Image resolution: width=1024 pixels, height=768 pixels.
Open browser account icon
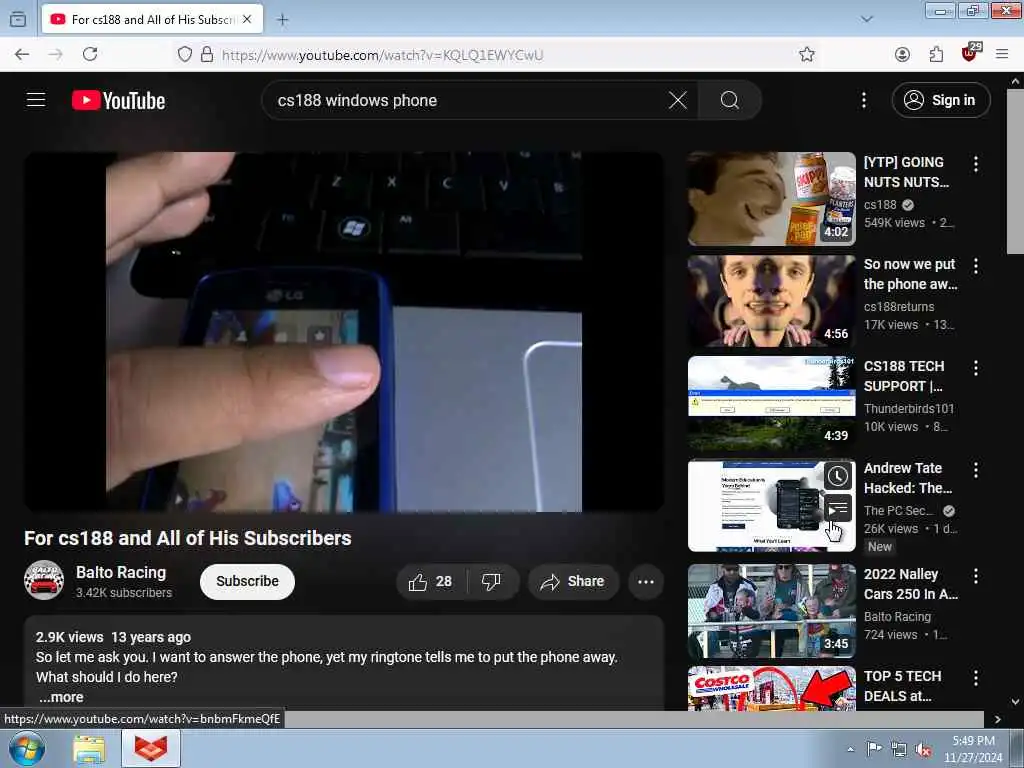902,54
